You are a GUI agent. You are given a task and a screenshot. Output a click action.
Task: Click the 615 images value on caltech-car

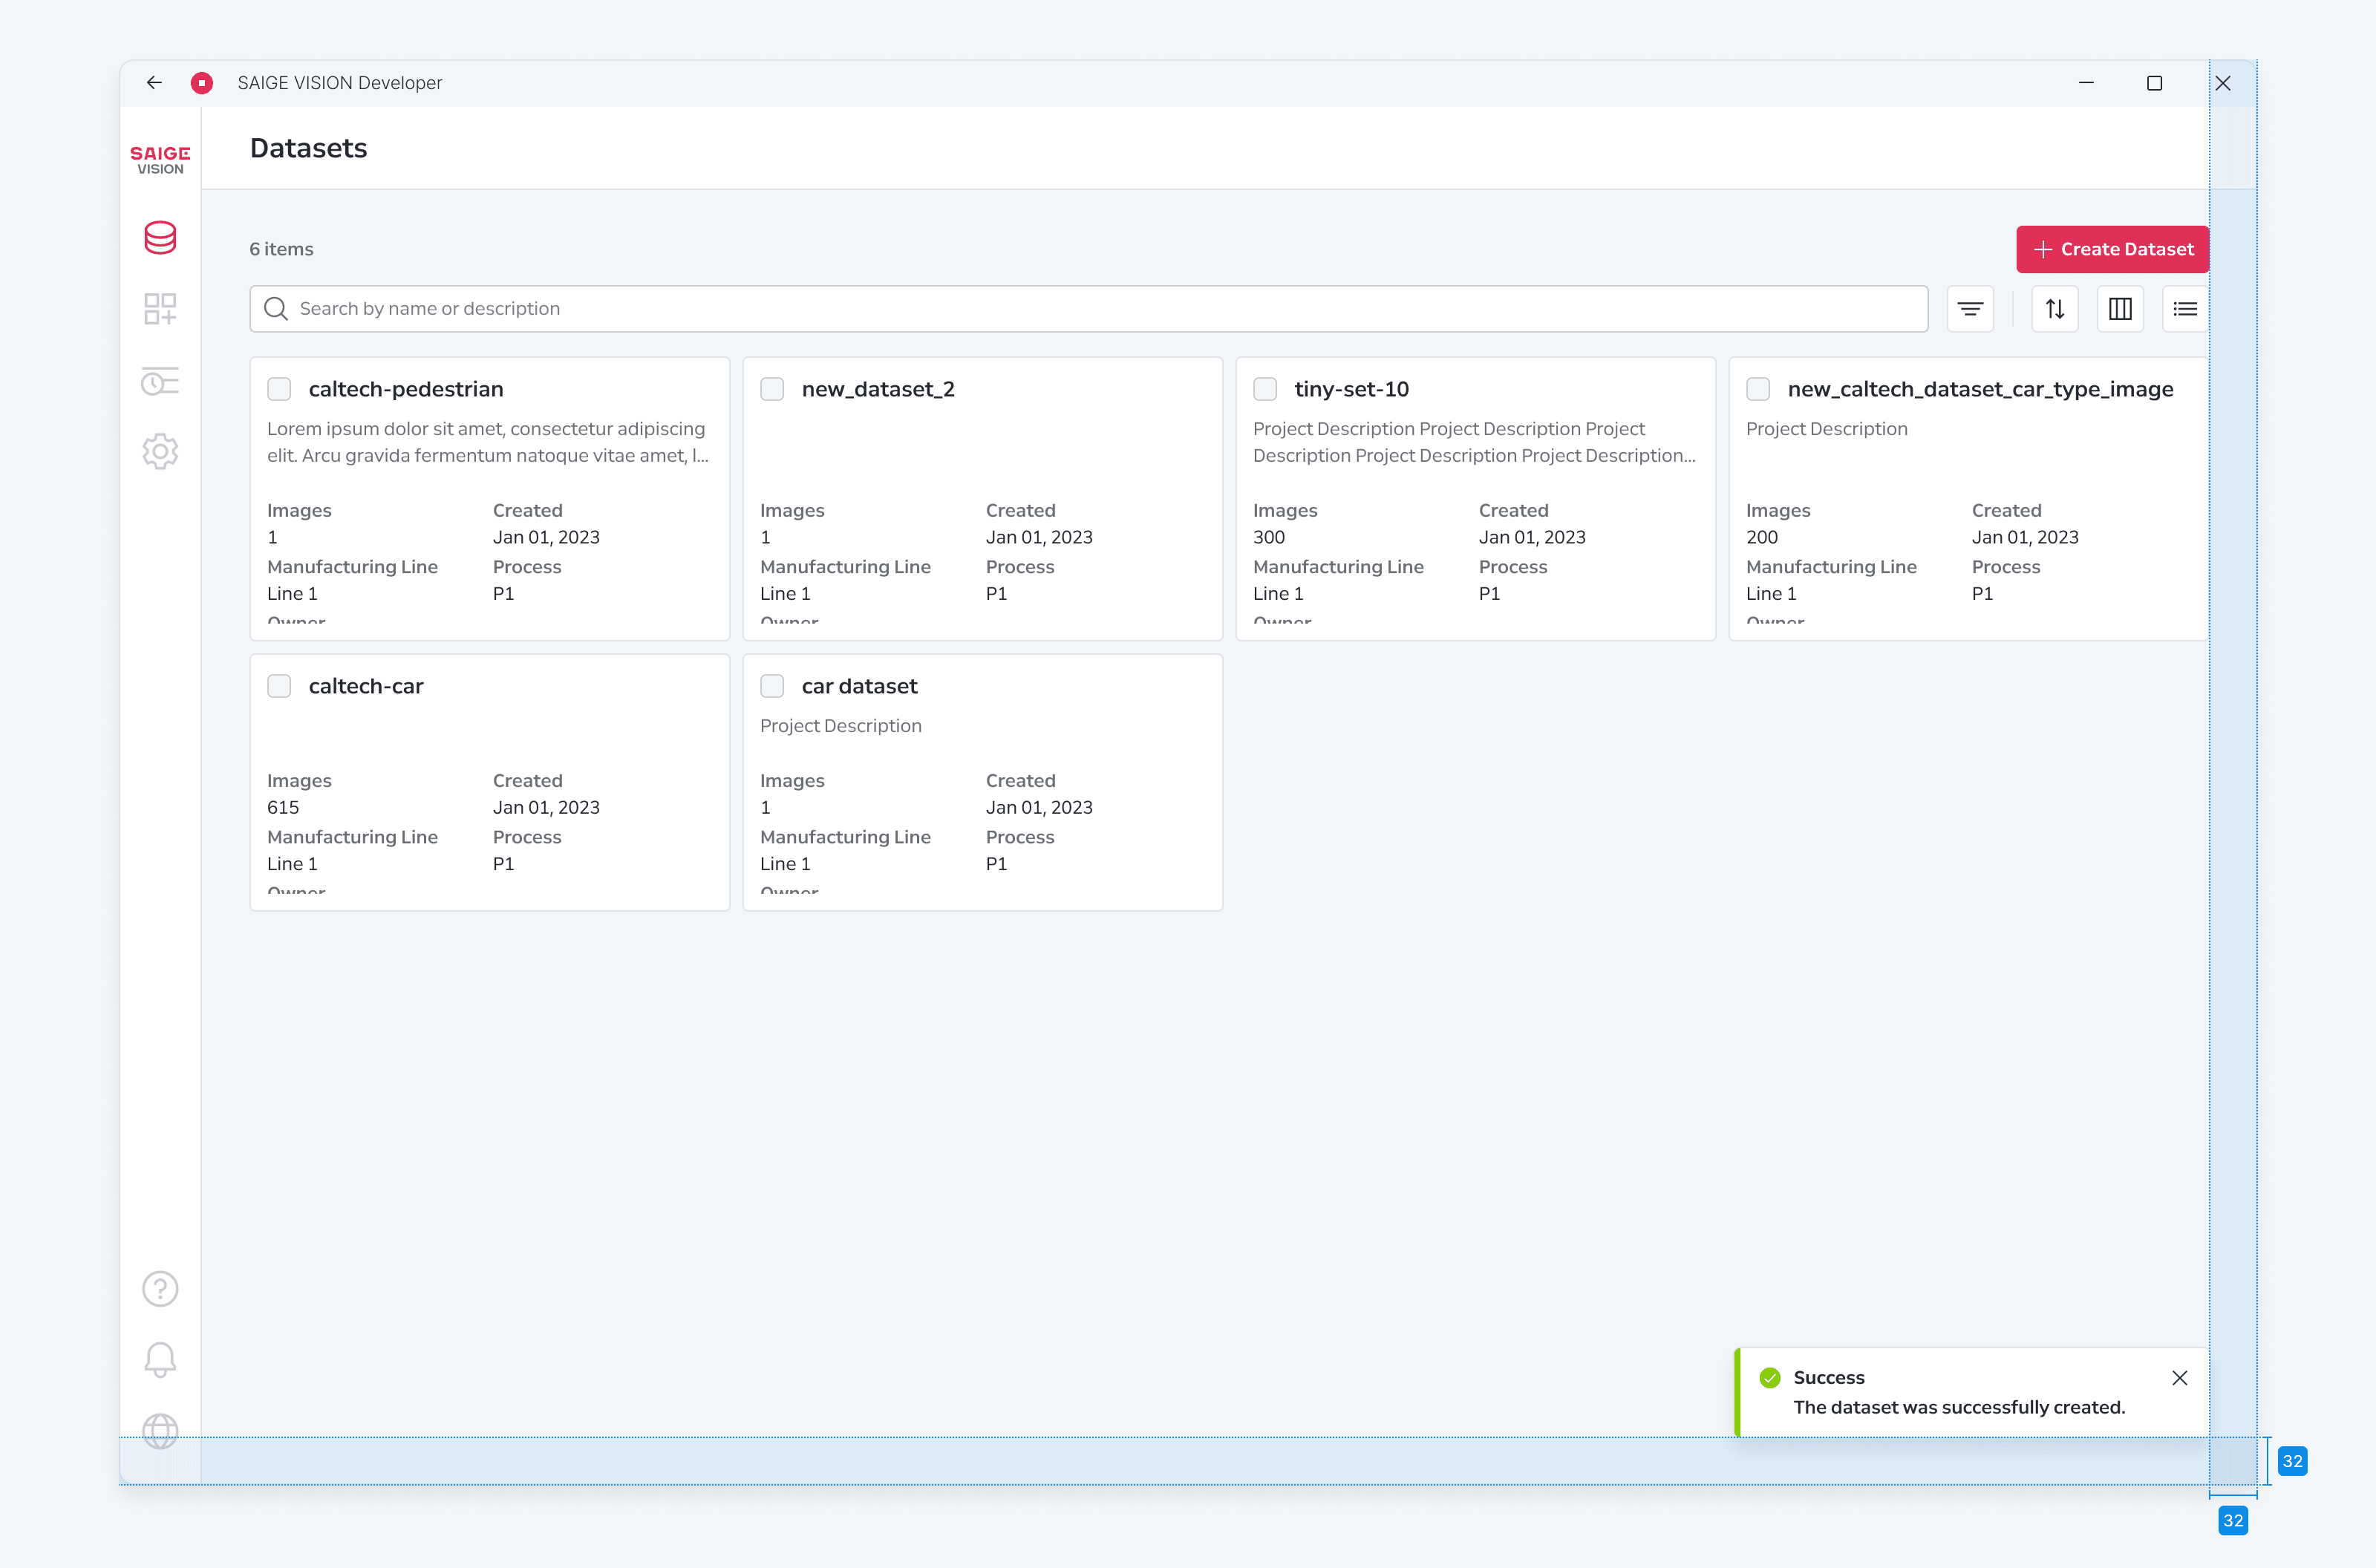283,808
